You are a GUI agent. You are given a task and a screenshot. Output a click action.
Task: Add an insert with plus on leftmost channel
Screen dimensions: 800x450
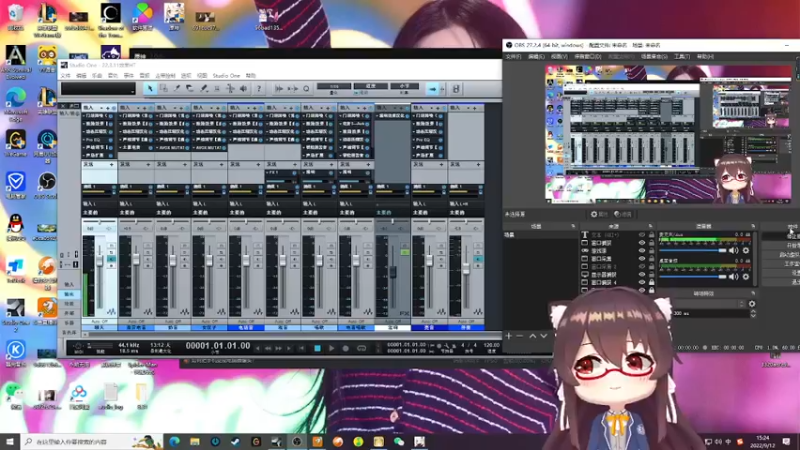click(108, 108)
